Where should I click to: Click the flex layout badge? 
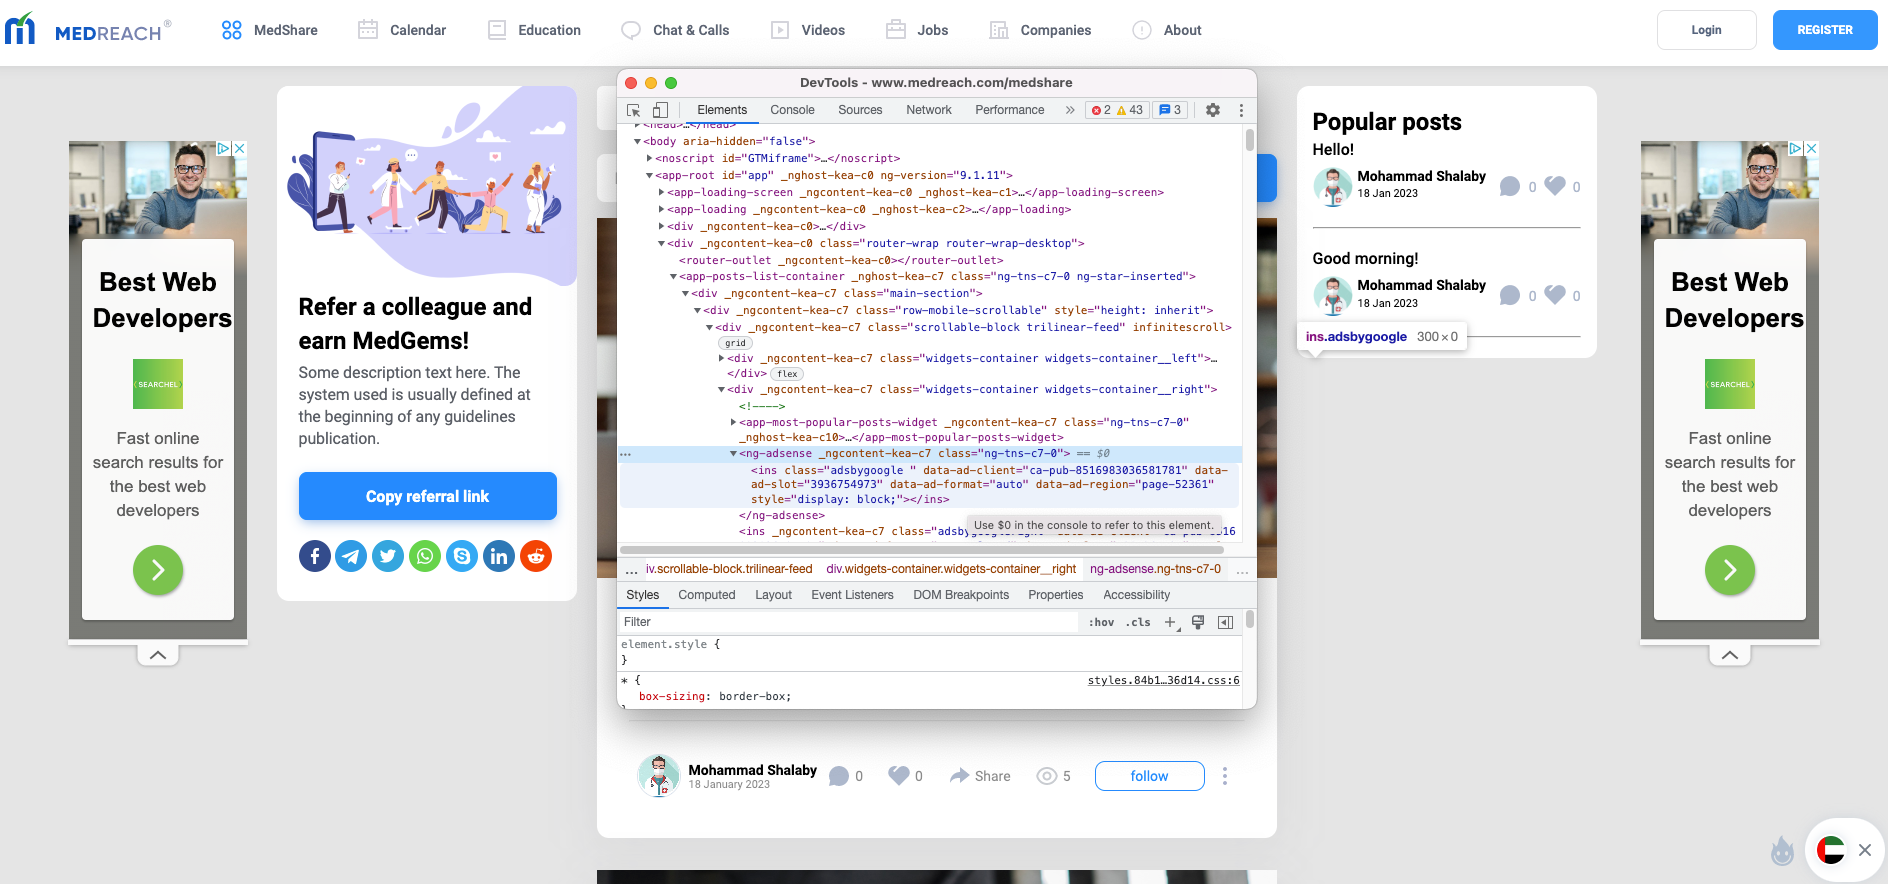pyautogui.click(x=788, y=374)
